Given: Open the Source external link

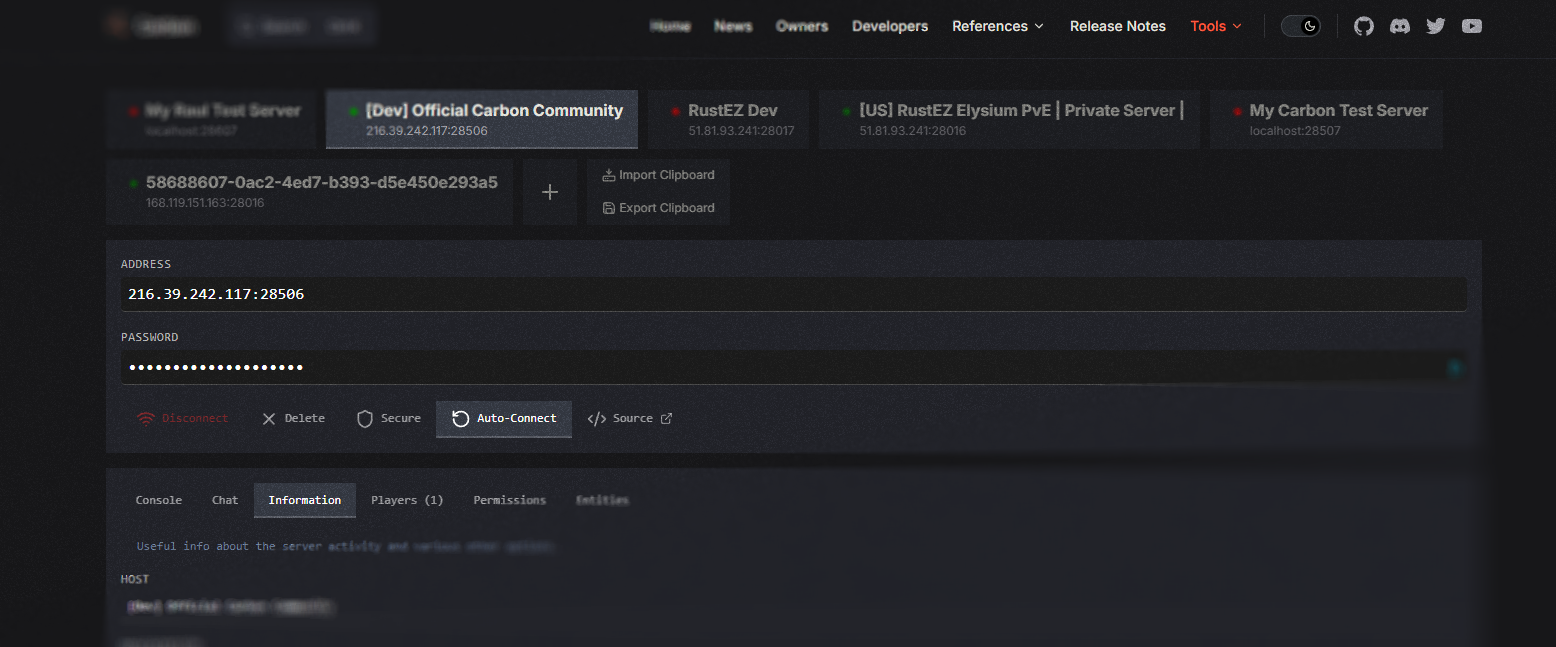Looking at the screenshot, I should coord(630,418).
